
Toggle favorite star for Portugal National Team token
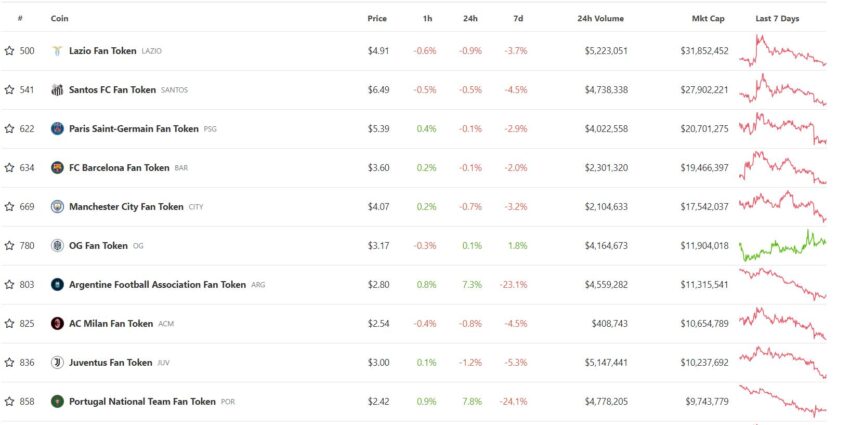[x=9, y=402]
